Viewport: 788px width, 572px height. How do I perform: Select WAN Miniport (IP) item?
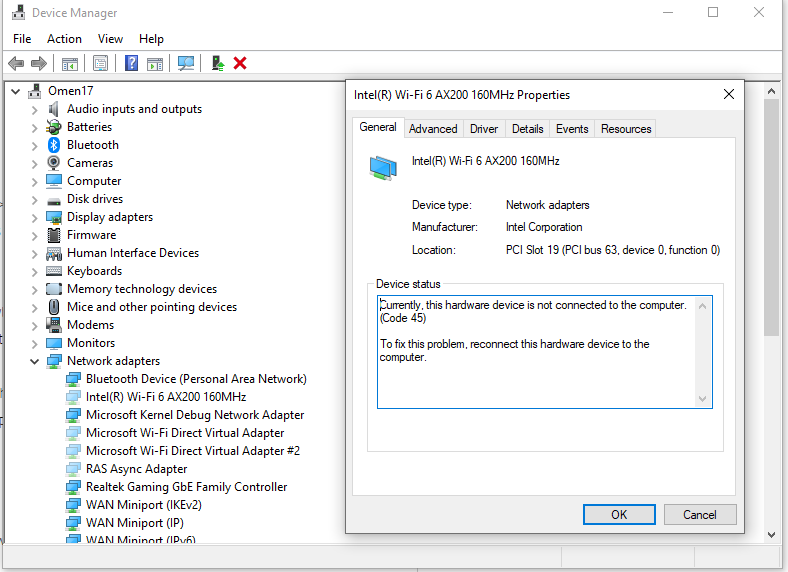pyautogui.click(x=135, y=523)
